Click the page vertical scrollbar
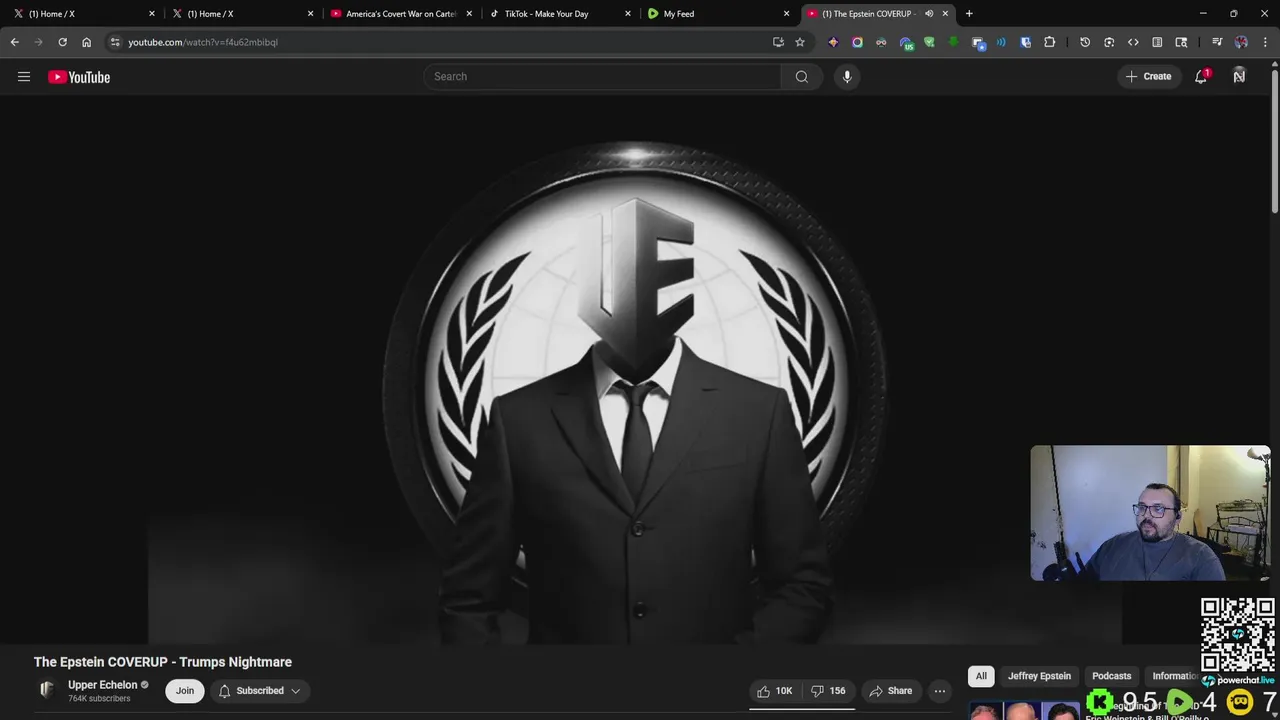Viewport: 1280px width, 720px height. tap(1274, 140)
